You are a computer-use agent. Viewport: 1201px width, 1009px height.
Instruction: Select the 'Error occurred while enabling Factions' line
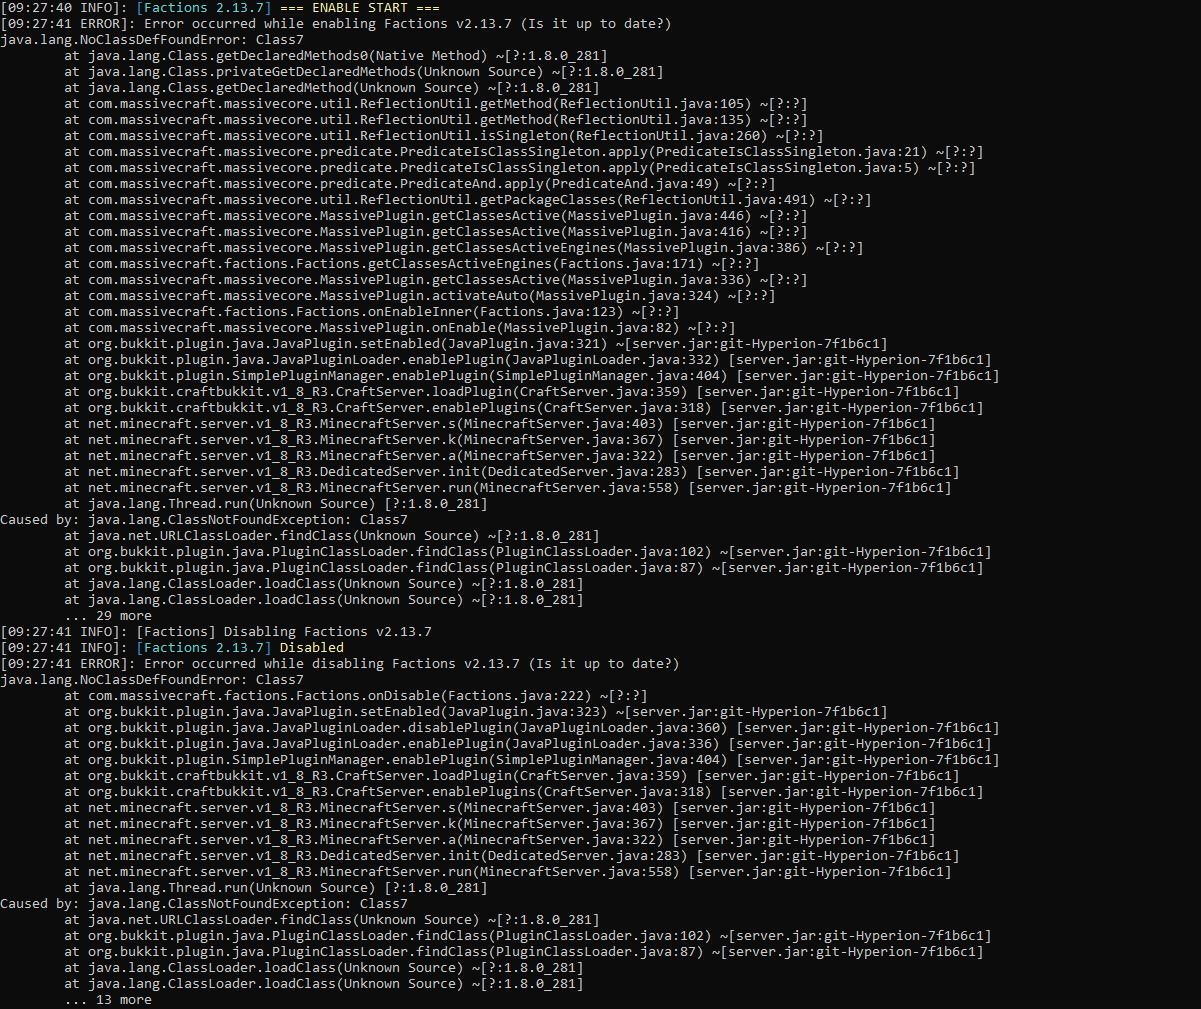(336, 23)
